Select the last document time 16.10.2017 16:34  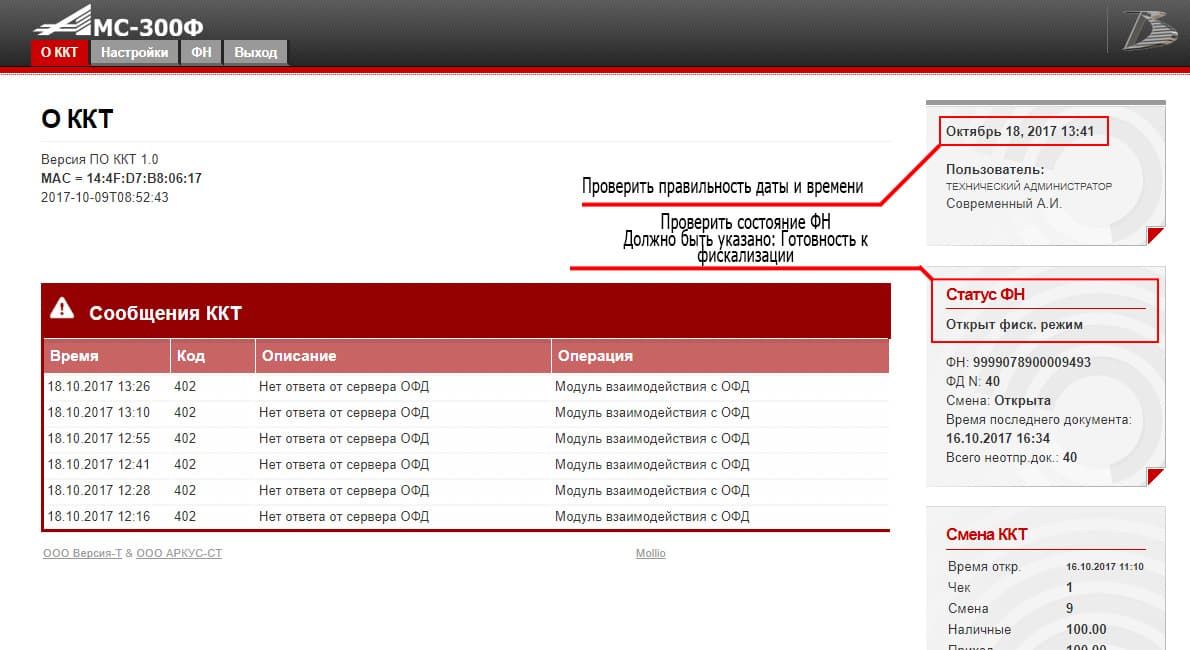(x=998, y=438)
